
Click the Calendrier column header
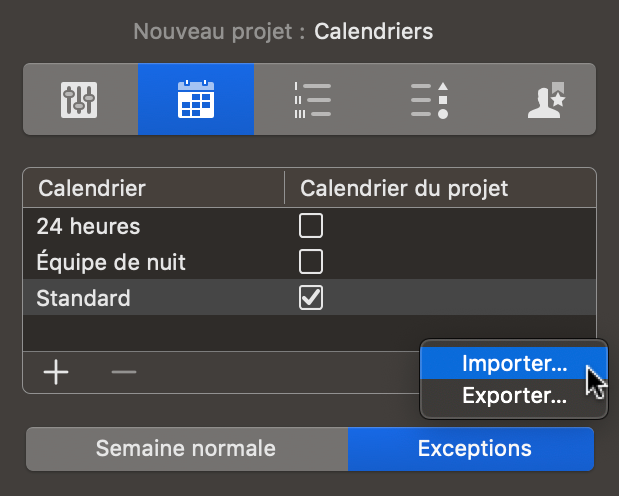(x=91, y=188)
